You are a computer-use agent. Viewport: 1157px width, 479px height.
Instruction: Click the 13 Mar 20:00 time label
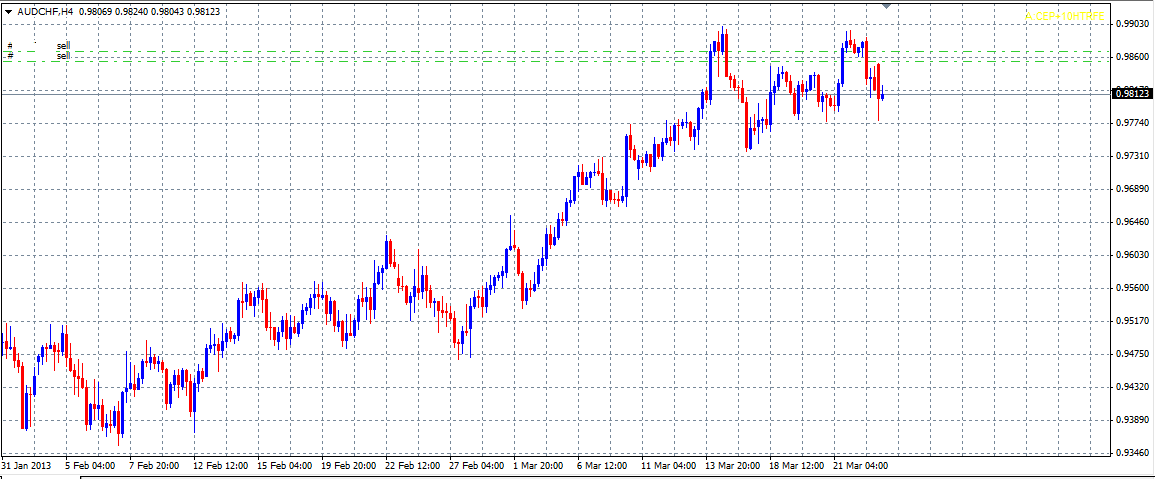click(732, 466)
